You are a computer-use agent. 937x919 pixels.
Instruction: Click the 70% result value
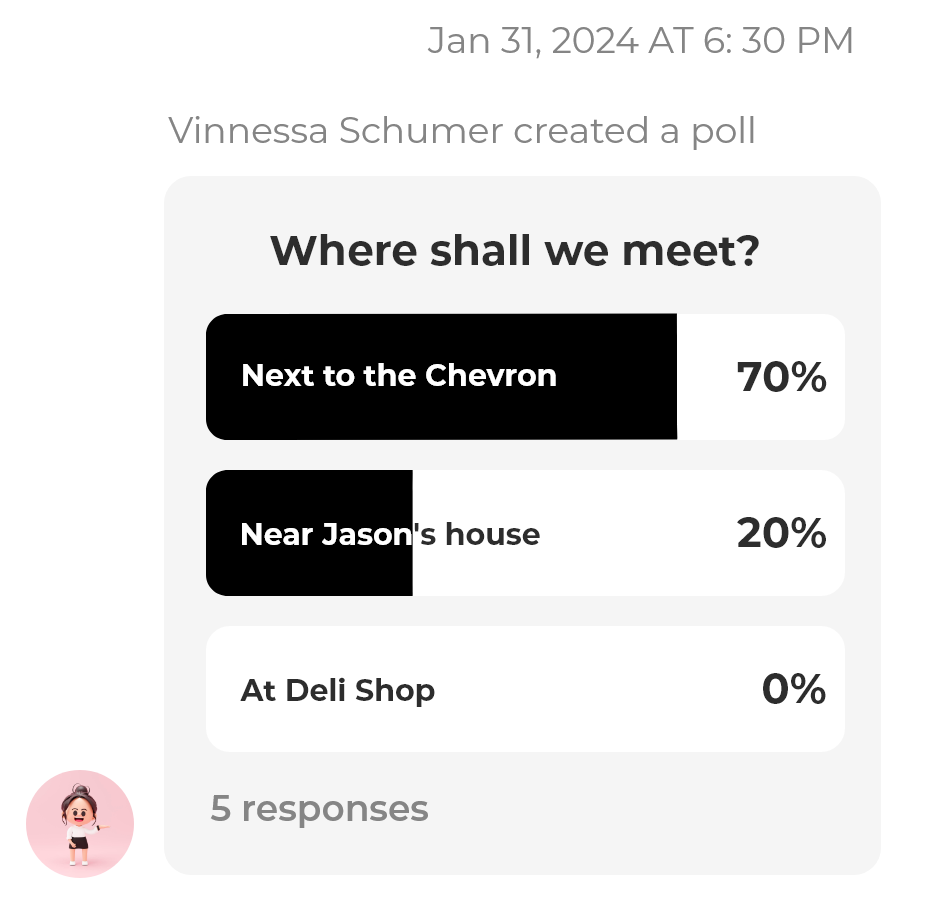(x=781, y=377)
